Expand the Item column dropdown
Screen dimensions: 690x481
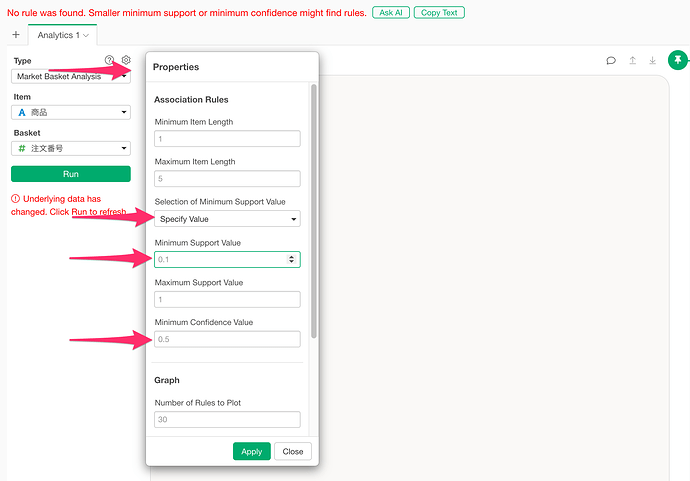[71, 113]
